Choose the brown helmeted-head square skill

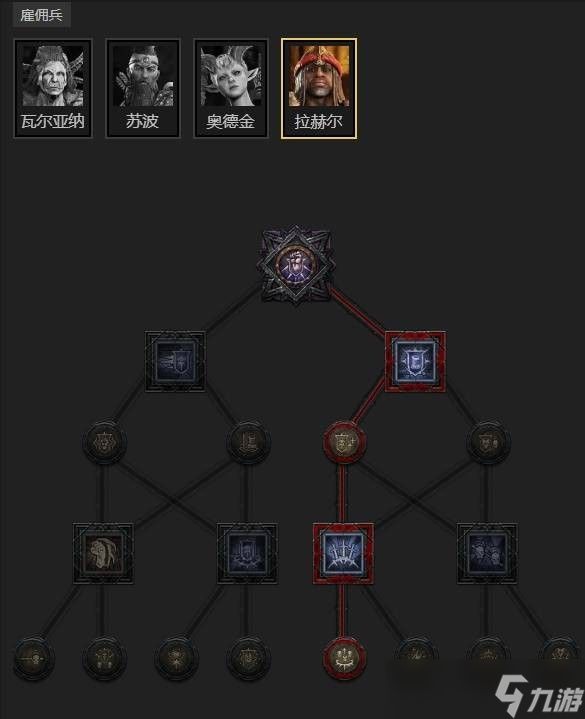coord(104,553)
